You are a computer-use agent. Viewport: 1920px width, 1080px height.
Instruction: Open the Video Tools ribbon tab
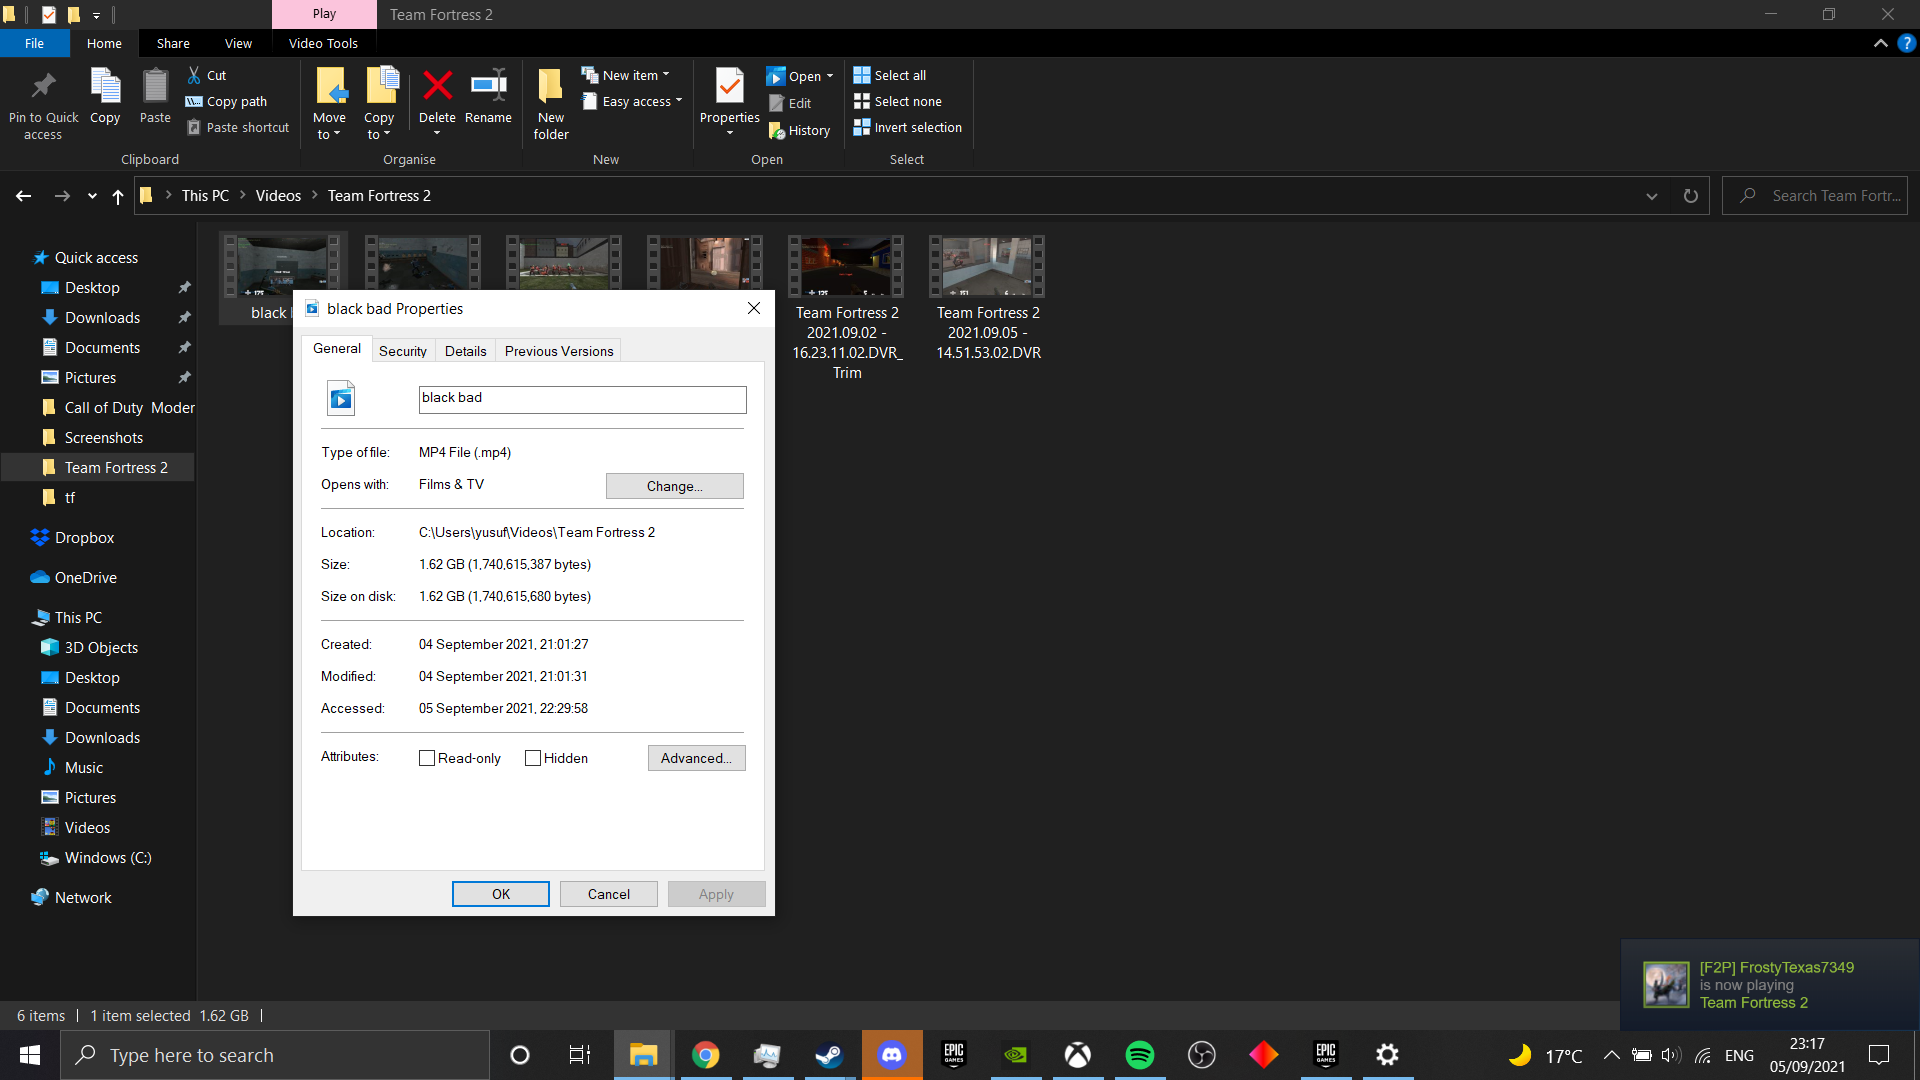[x=323, y=43]
